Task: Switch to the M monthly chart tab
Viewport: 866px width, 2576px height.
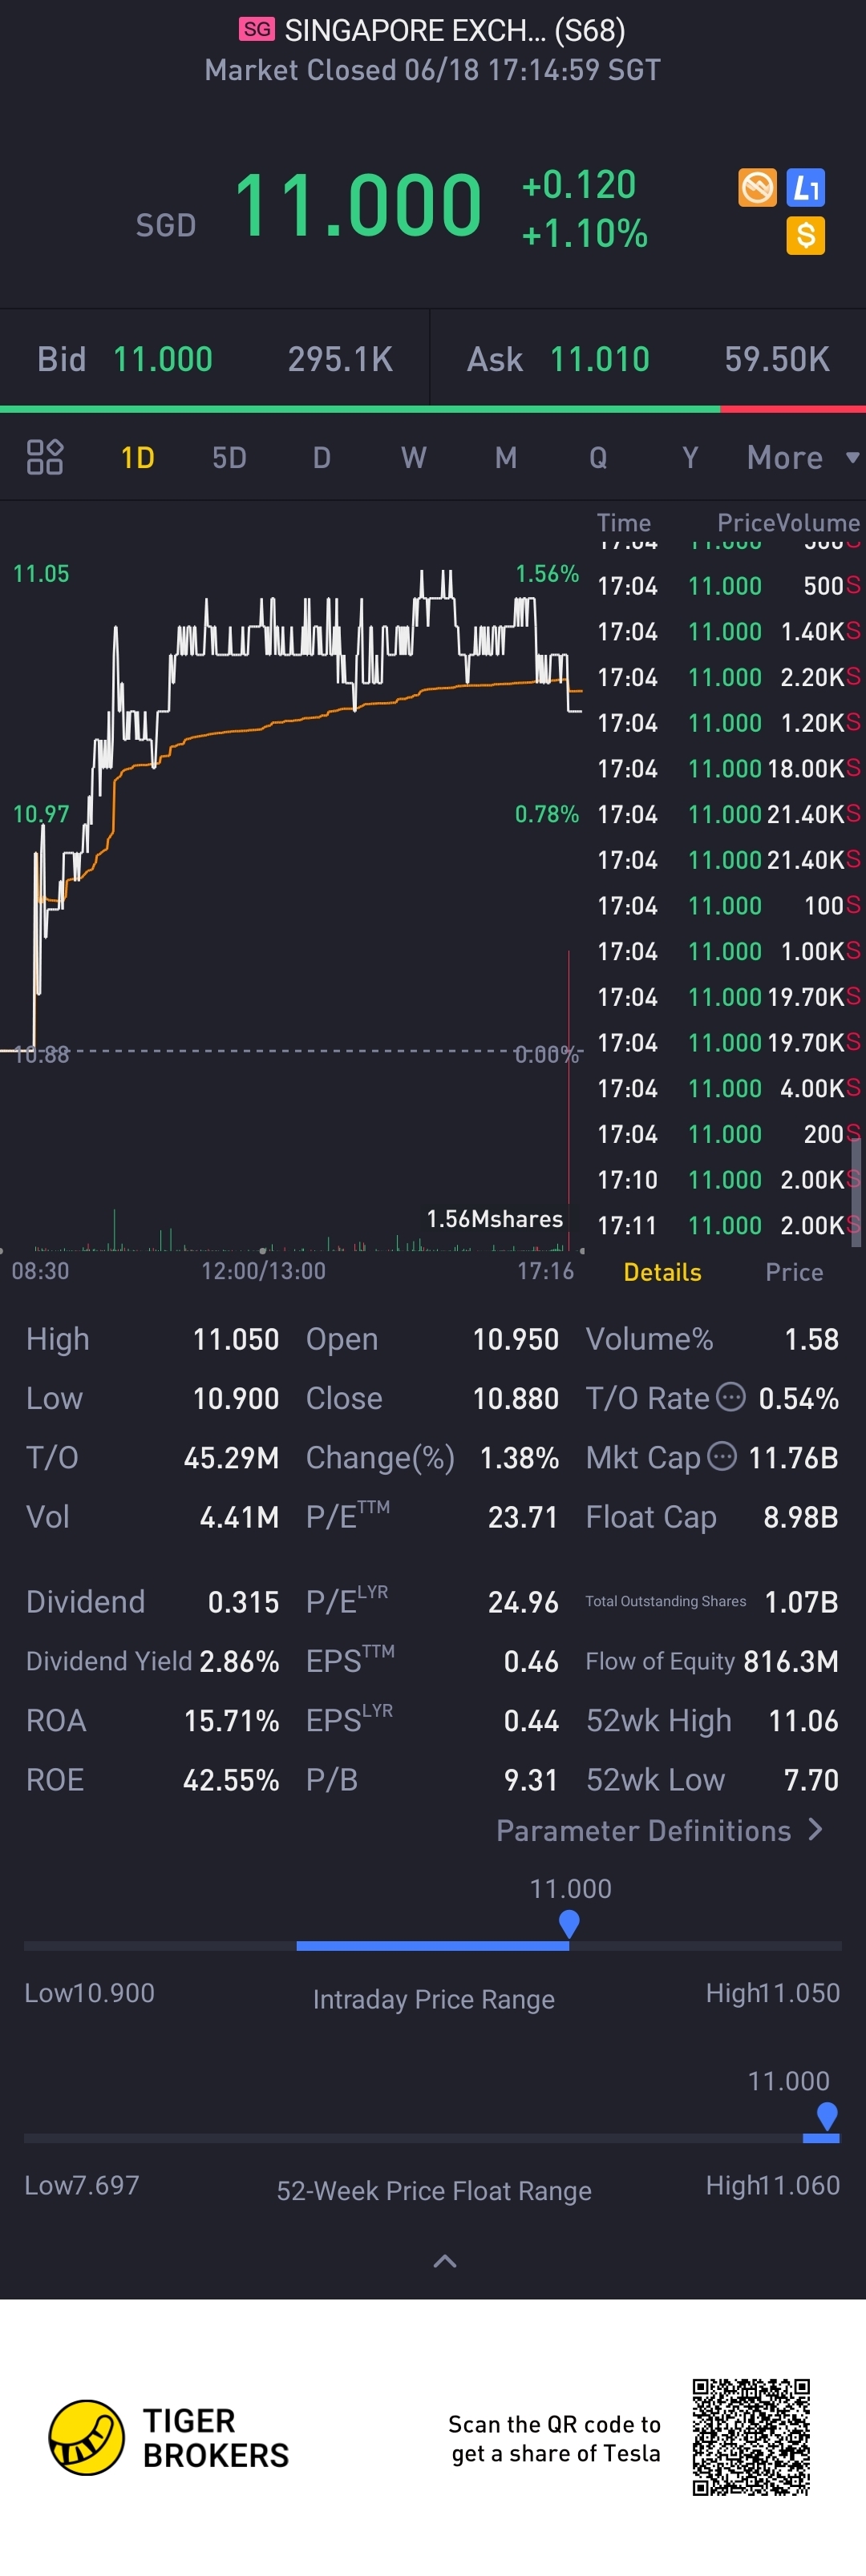Action: point(506,457)
